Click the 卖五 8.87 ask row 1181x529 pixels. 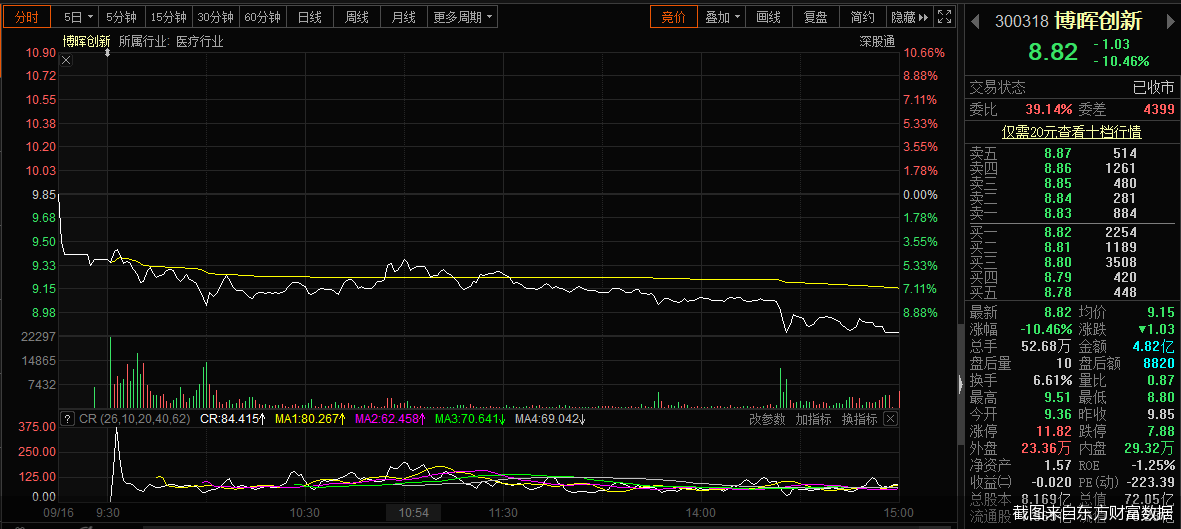[x=1071, y=153]
